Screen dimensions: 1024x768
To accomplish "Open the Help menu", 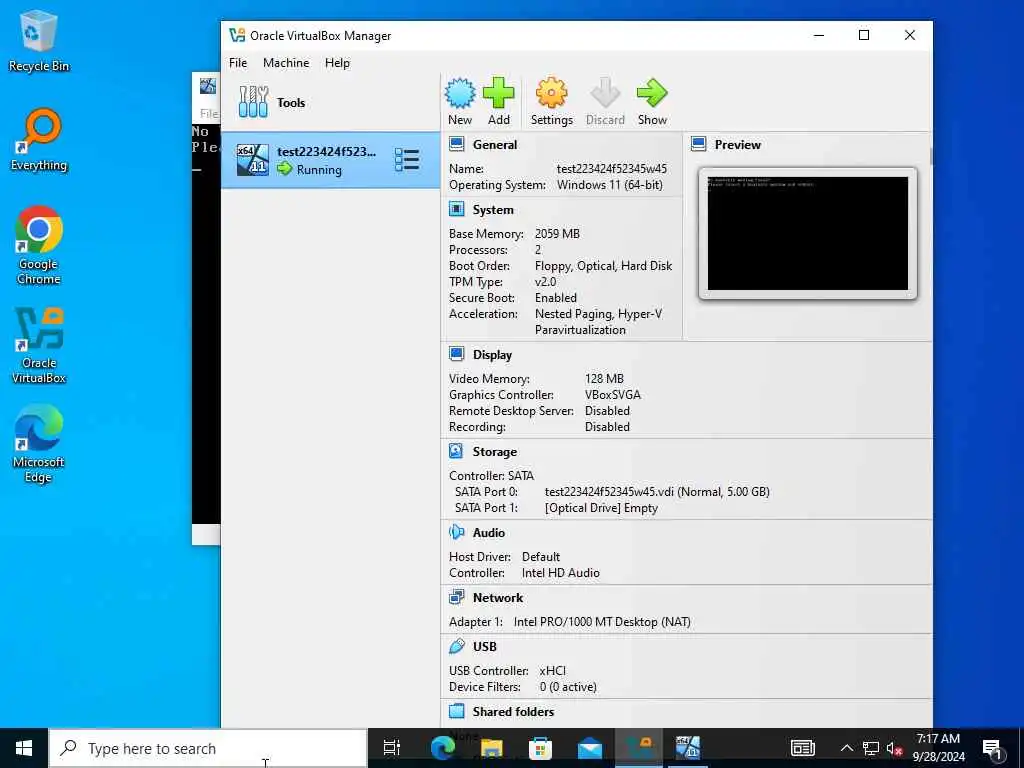I will coord(337,63).
